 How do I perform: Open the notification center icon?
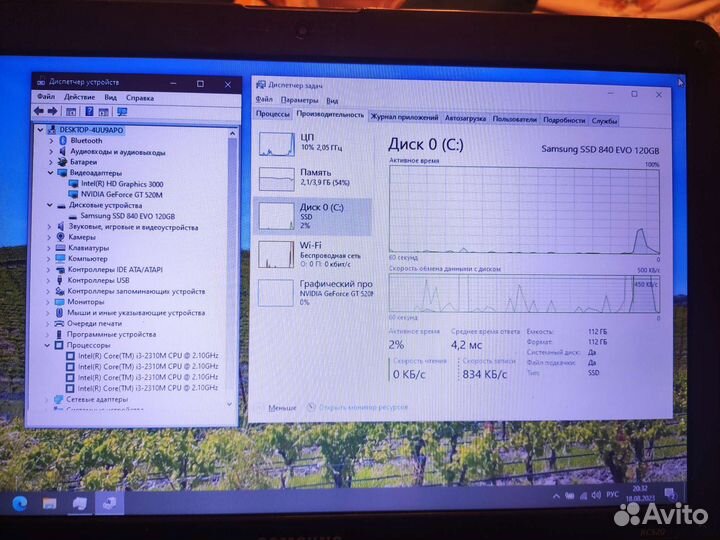coord(671,494)
